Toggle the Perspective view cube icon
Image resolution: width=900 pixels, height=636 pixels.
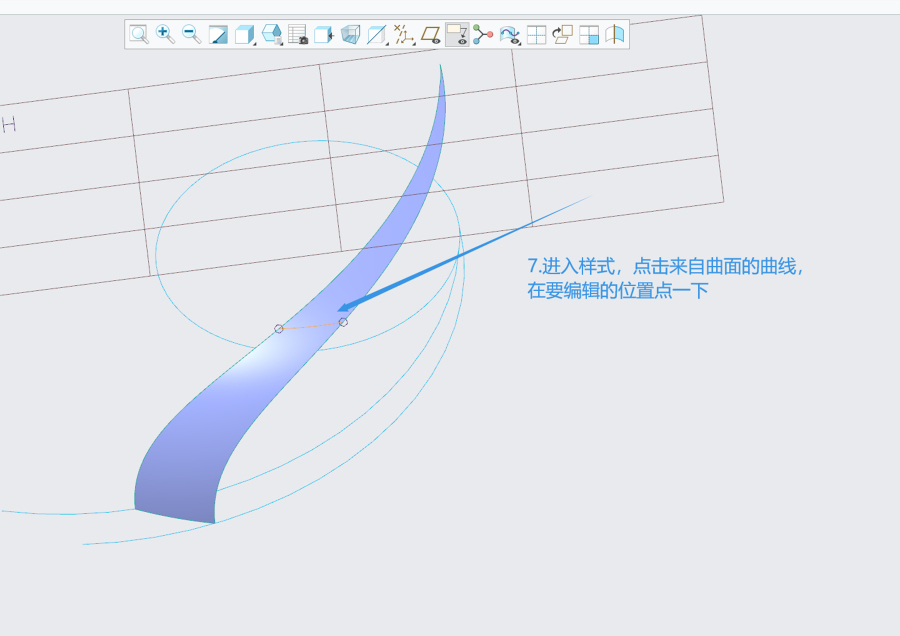click(x=350, y=35)
